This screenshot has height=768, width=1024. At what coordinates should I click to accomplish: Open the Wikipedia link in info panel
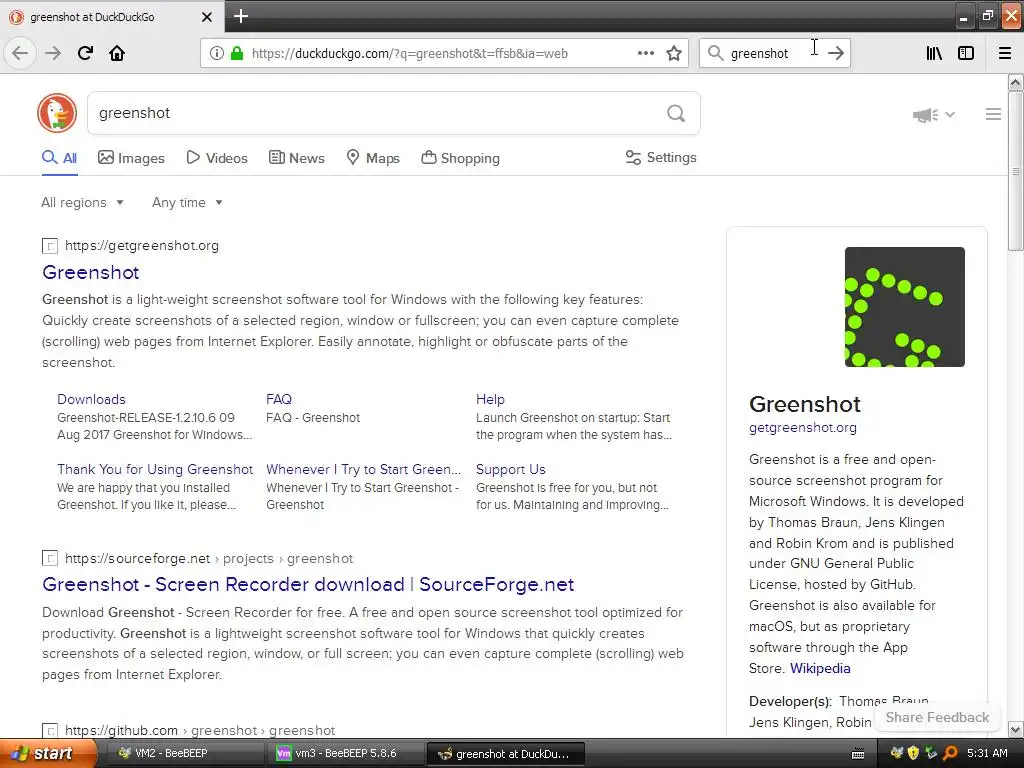click(820, 668)
